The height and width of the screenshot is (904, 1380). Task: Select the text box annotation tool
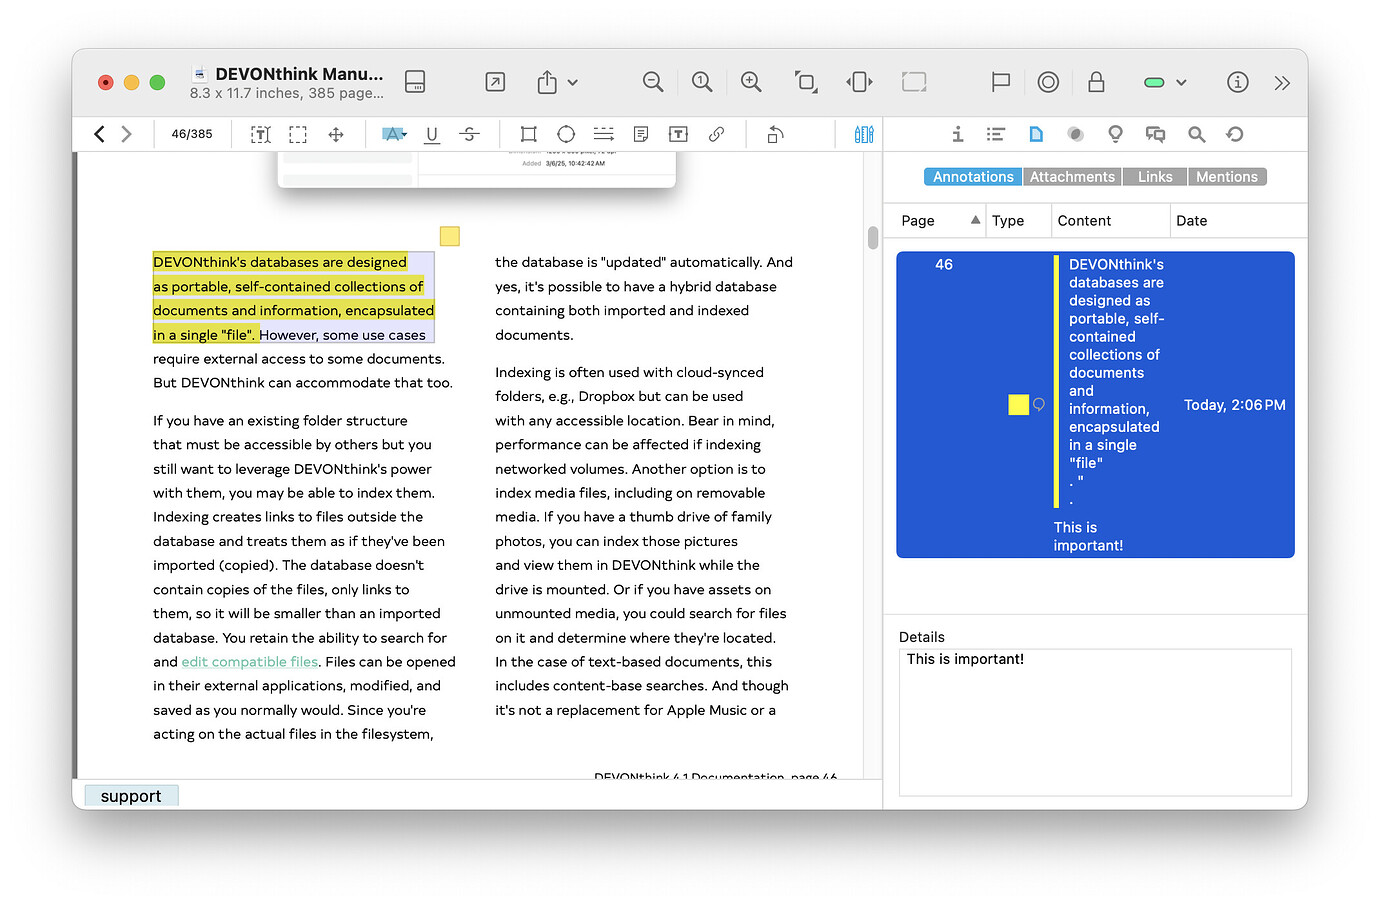tap(678, 133)
